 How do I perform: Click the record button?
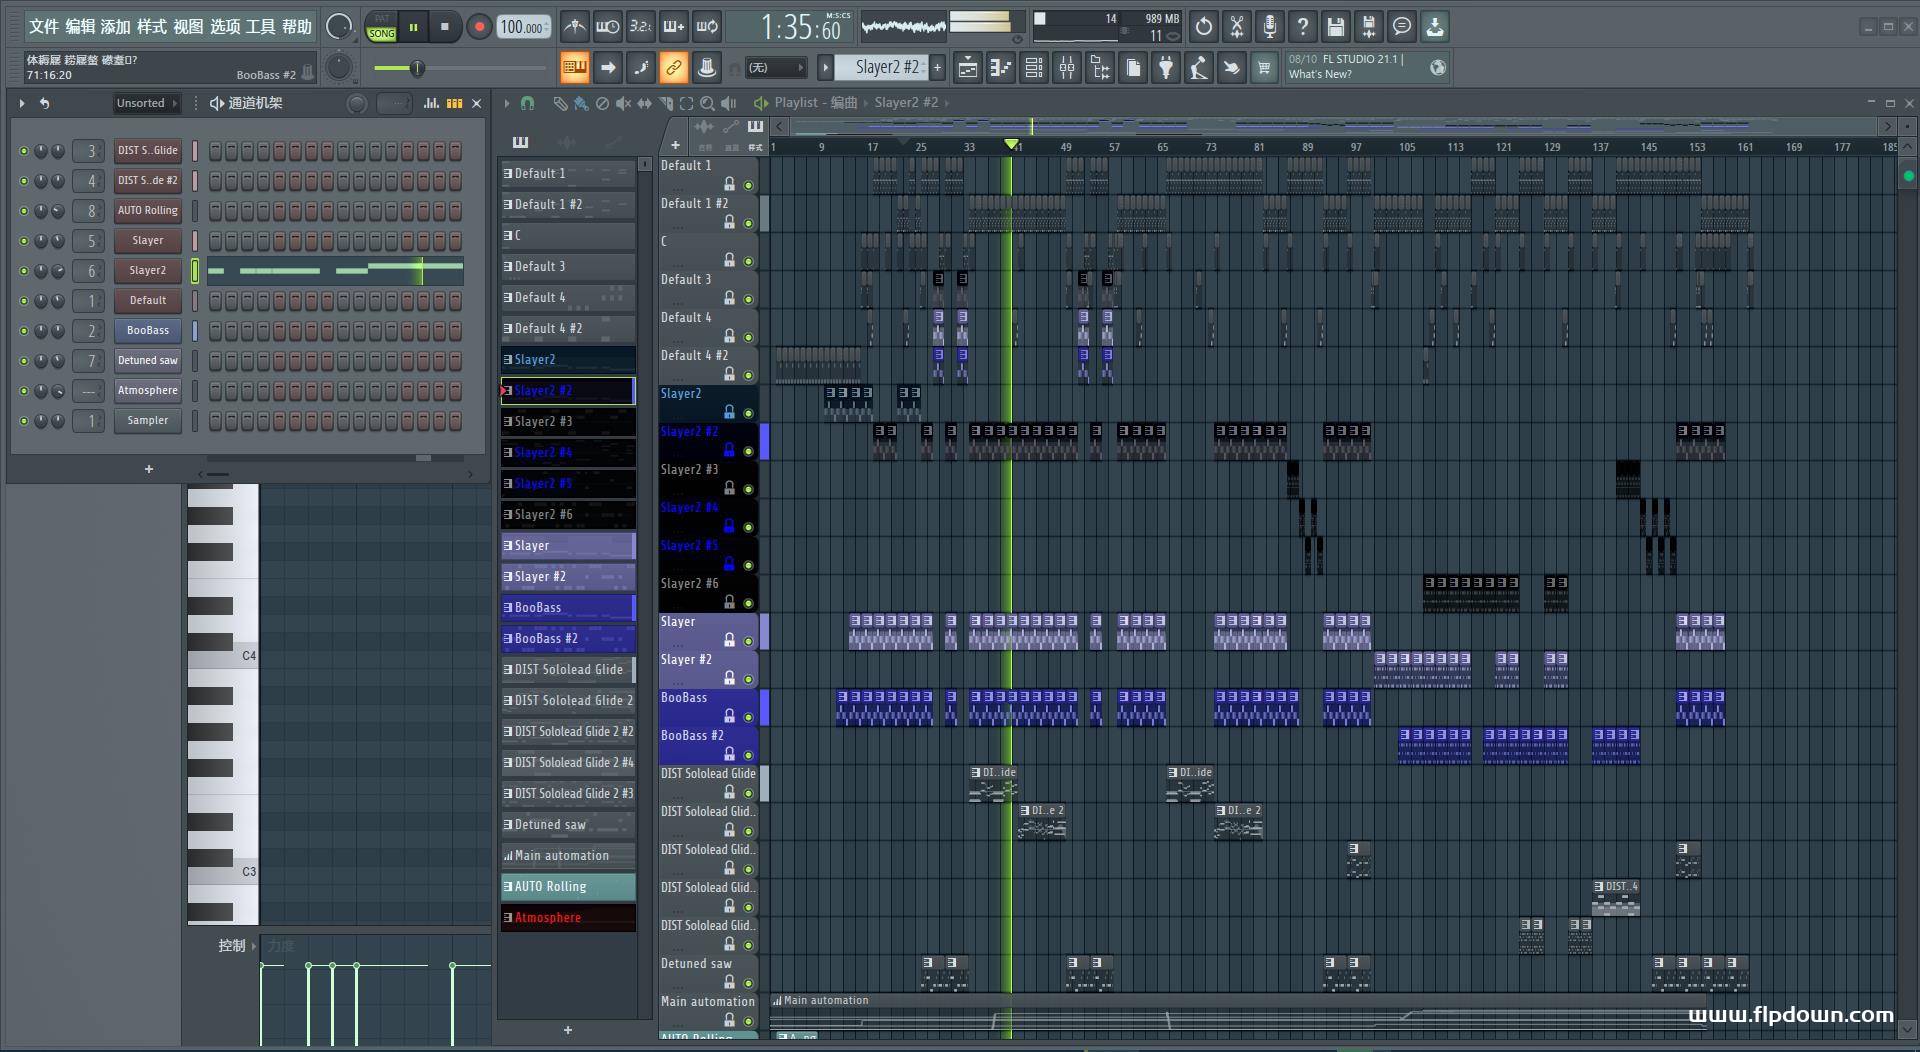[479, 27]
